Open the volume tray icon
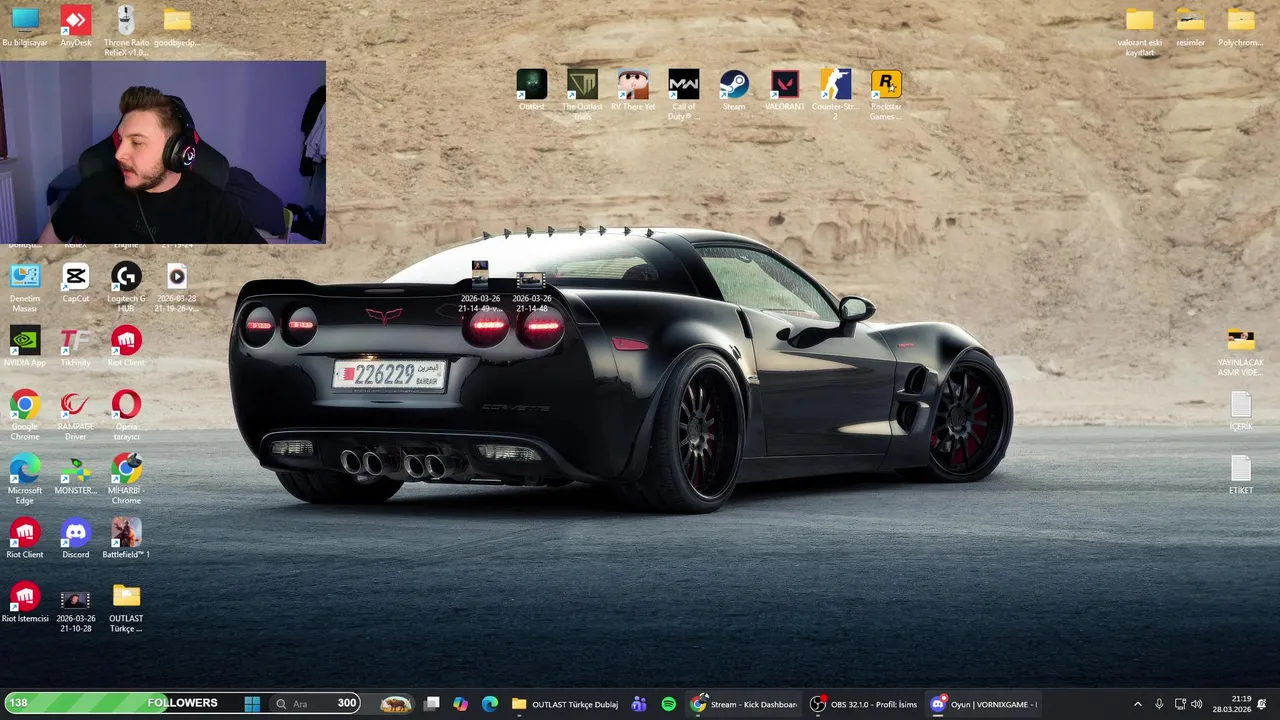 1197,704
